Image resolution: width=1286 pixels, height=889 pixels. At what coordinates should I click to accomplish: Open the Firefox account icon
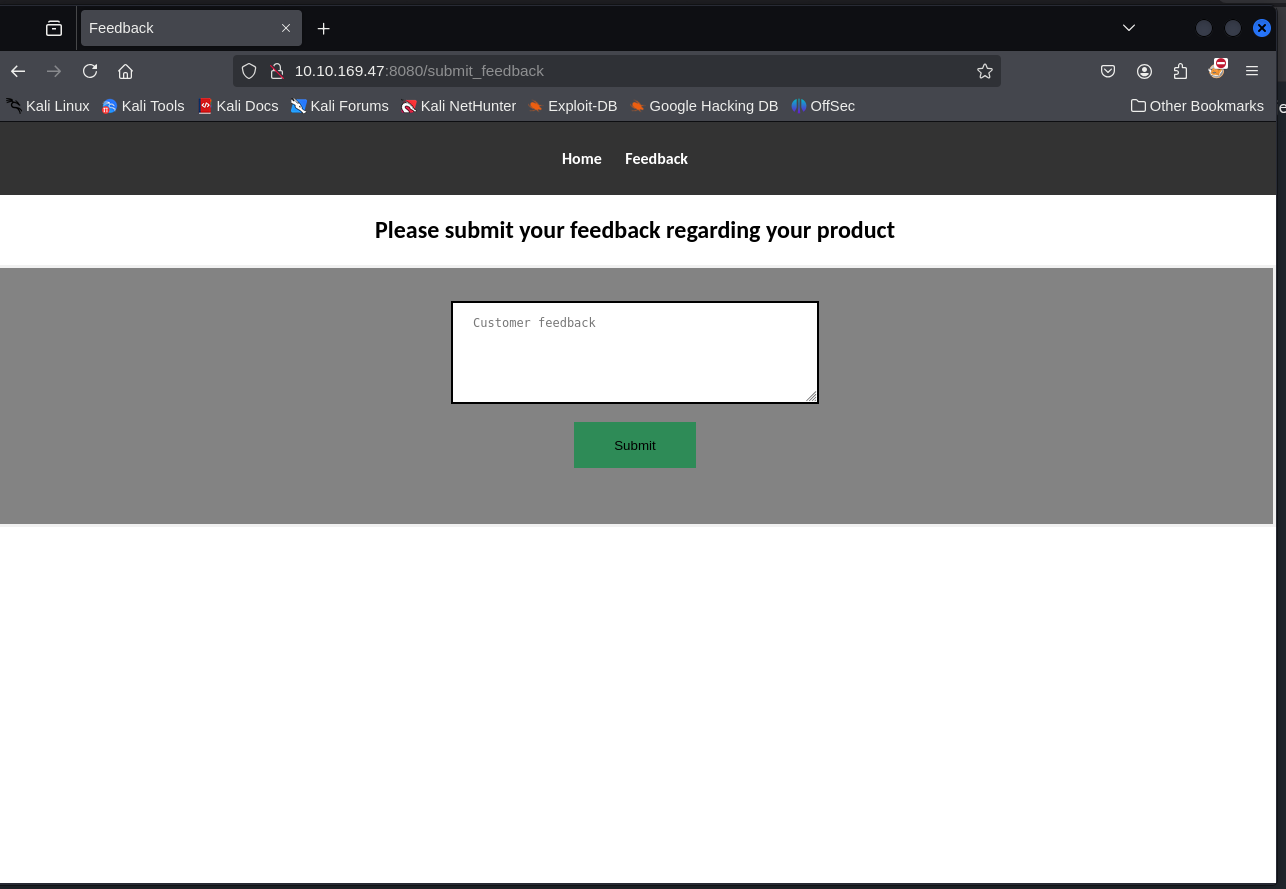[1144, 71]
